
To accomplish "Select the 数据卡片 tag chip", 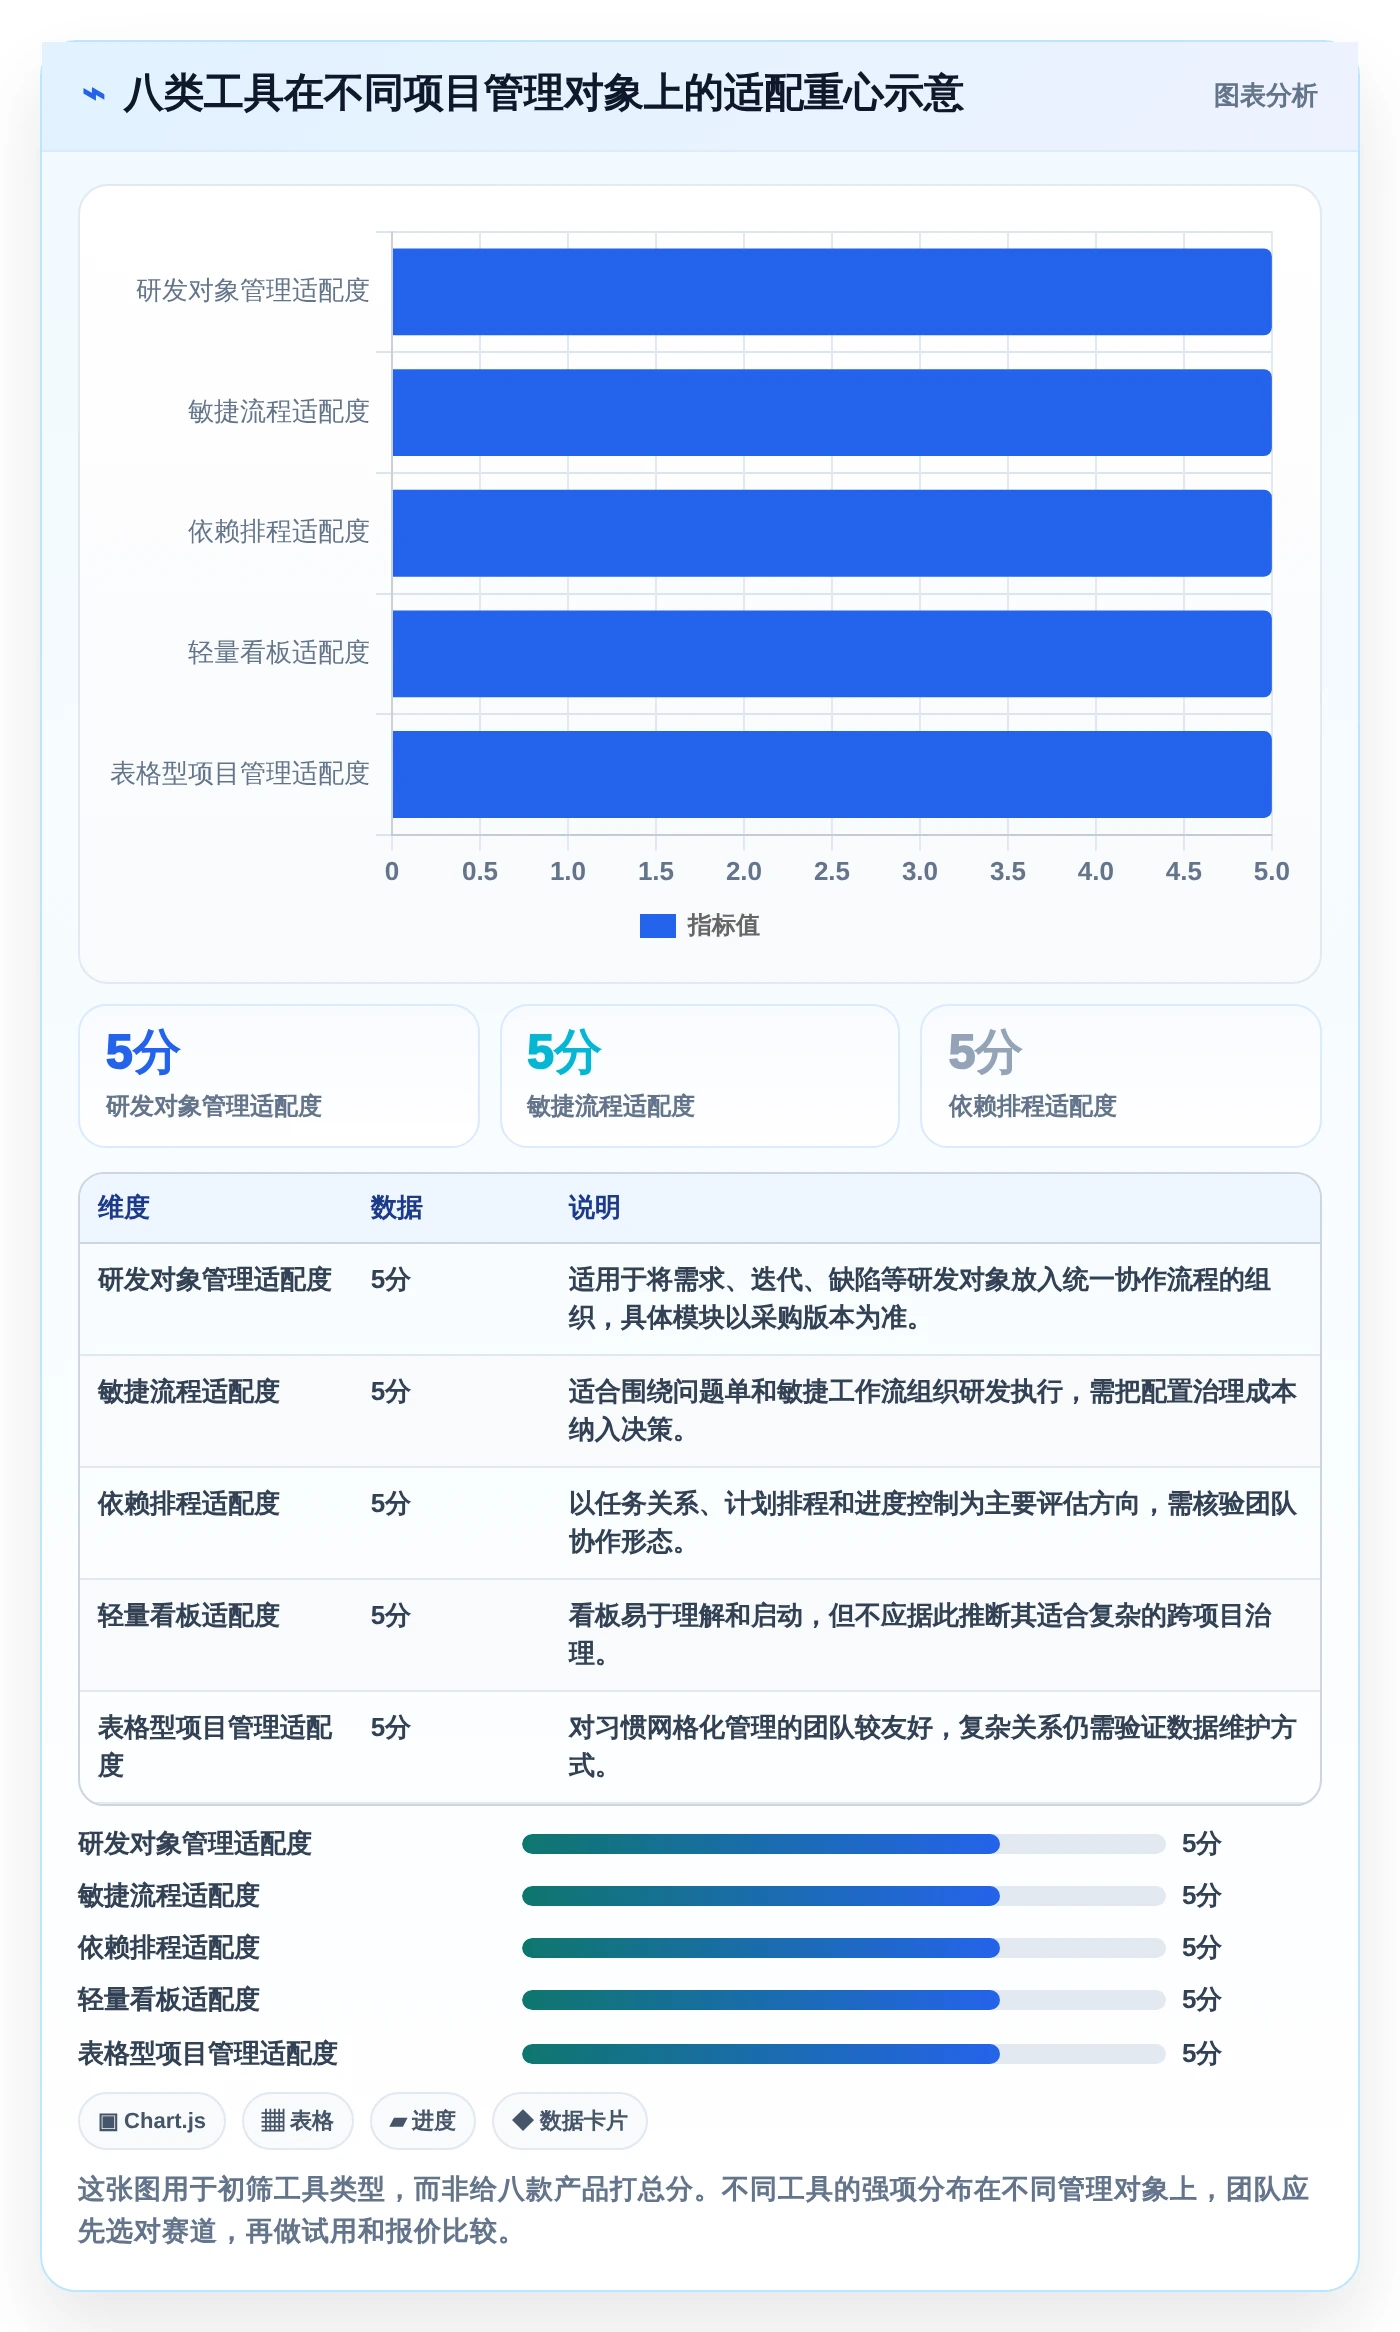I will coord(570,2121).
